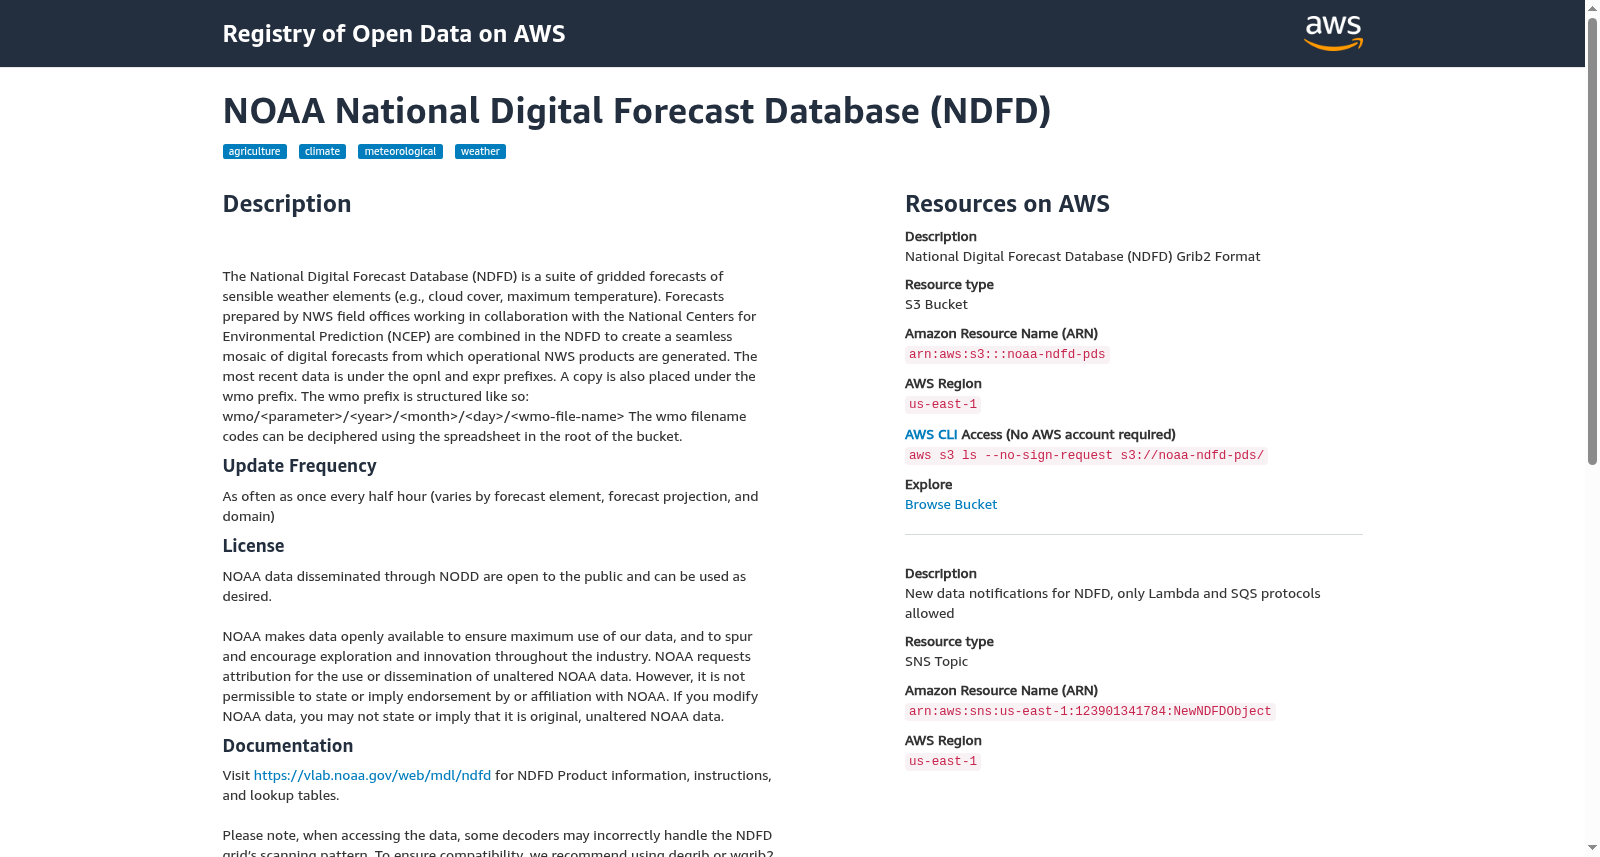Click the us-east-1 region under SNS Topic
This screenshot has width=1600, height=857.
(943, 762)
